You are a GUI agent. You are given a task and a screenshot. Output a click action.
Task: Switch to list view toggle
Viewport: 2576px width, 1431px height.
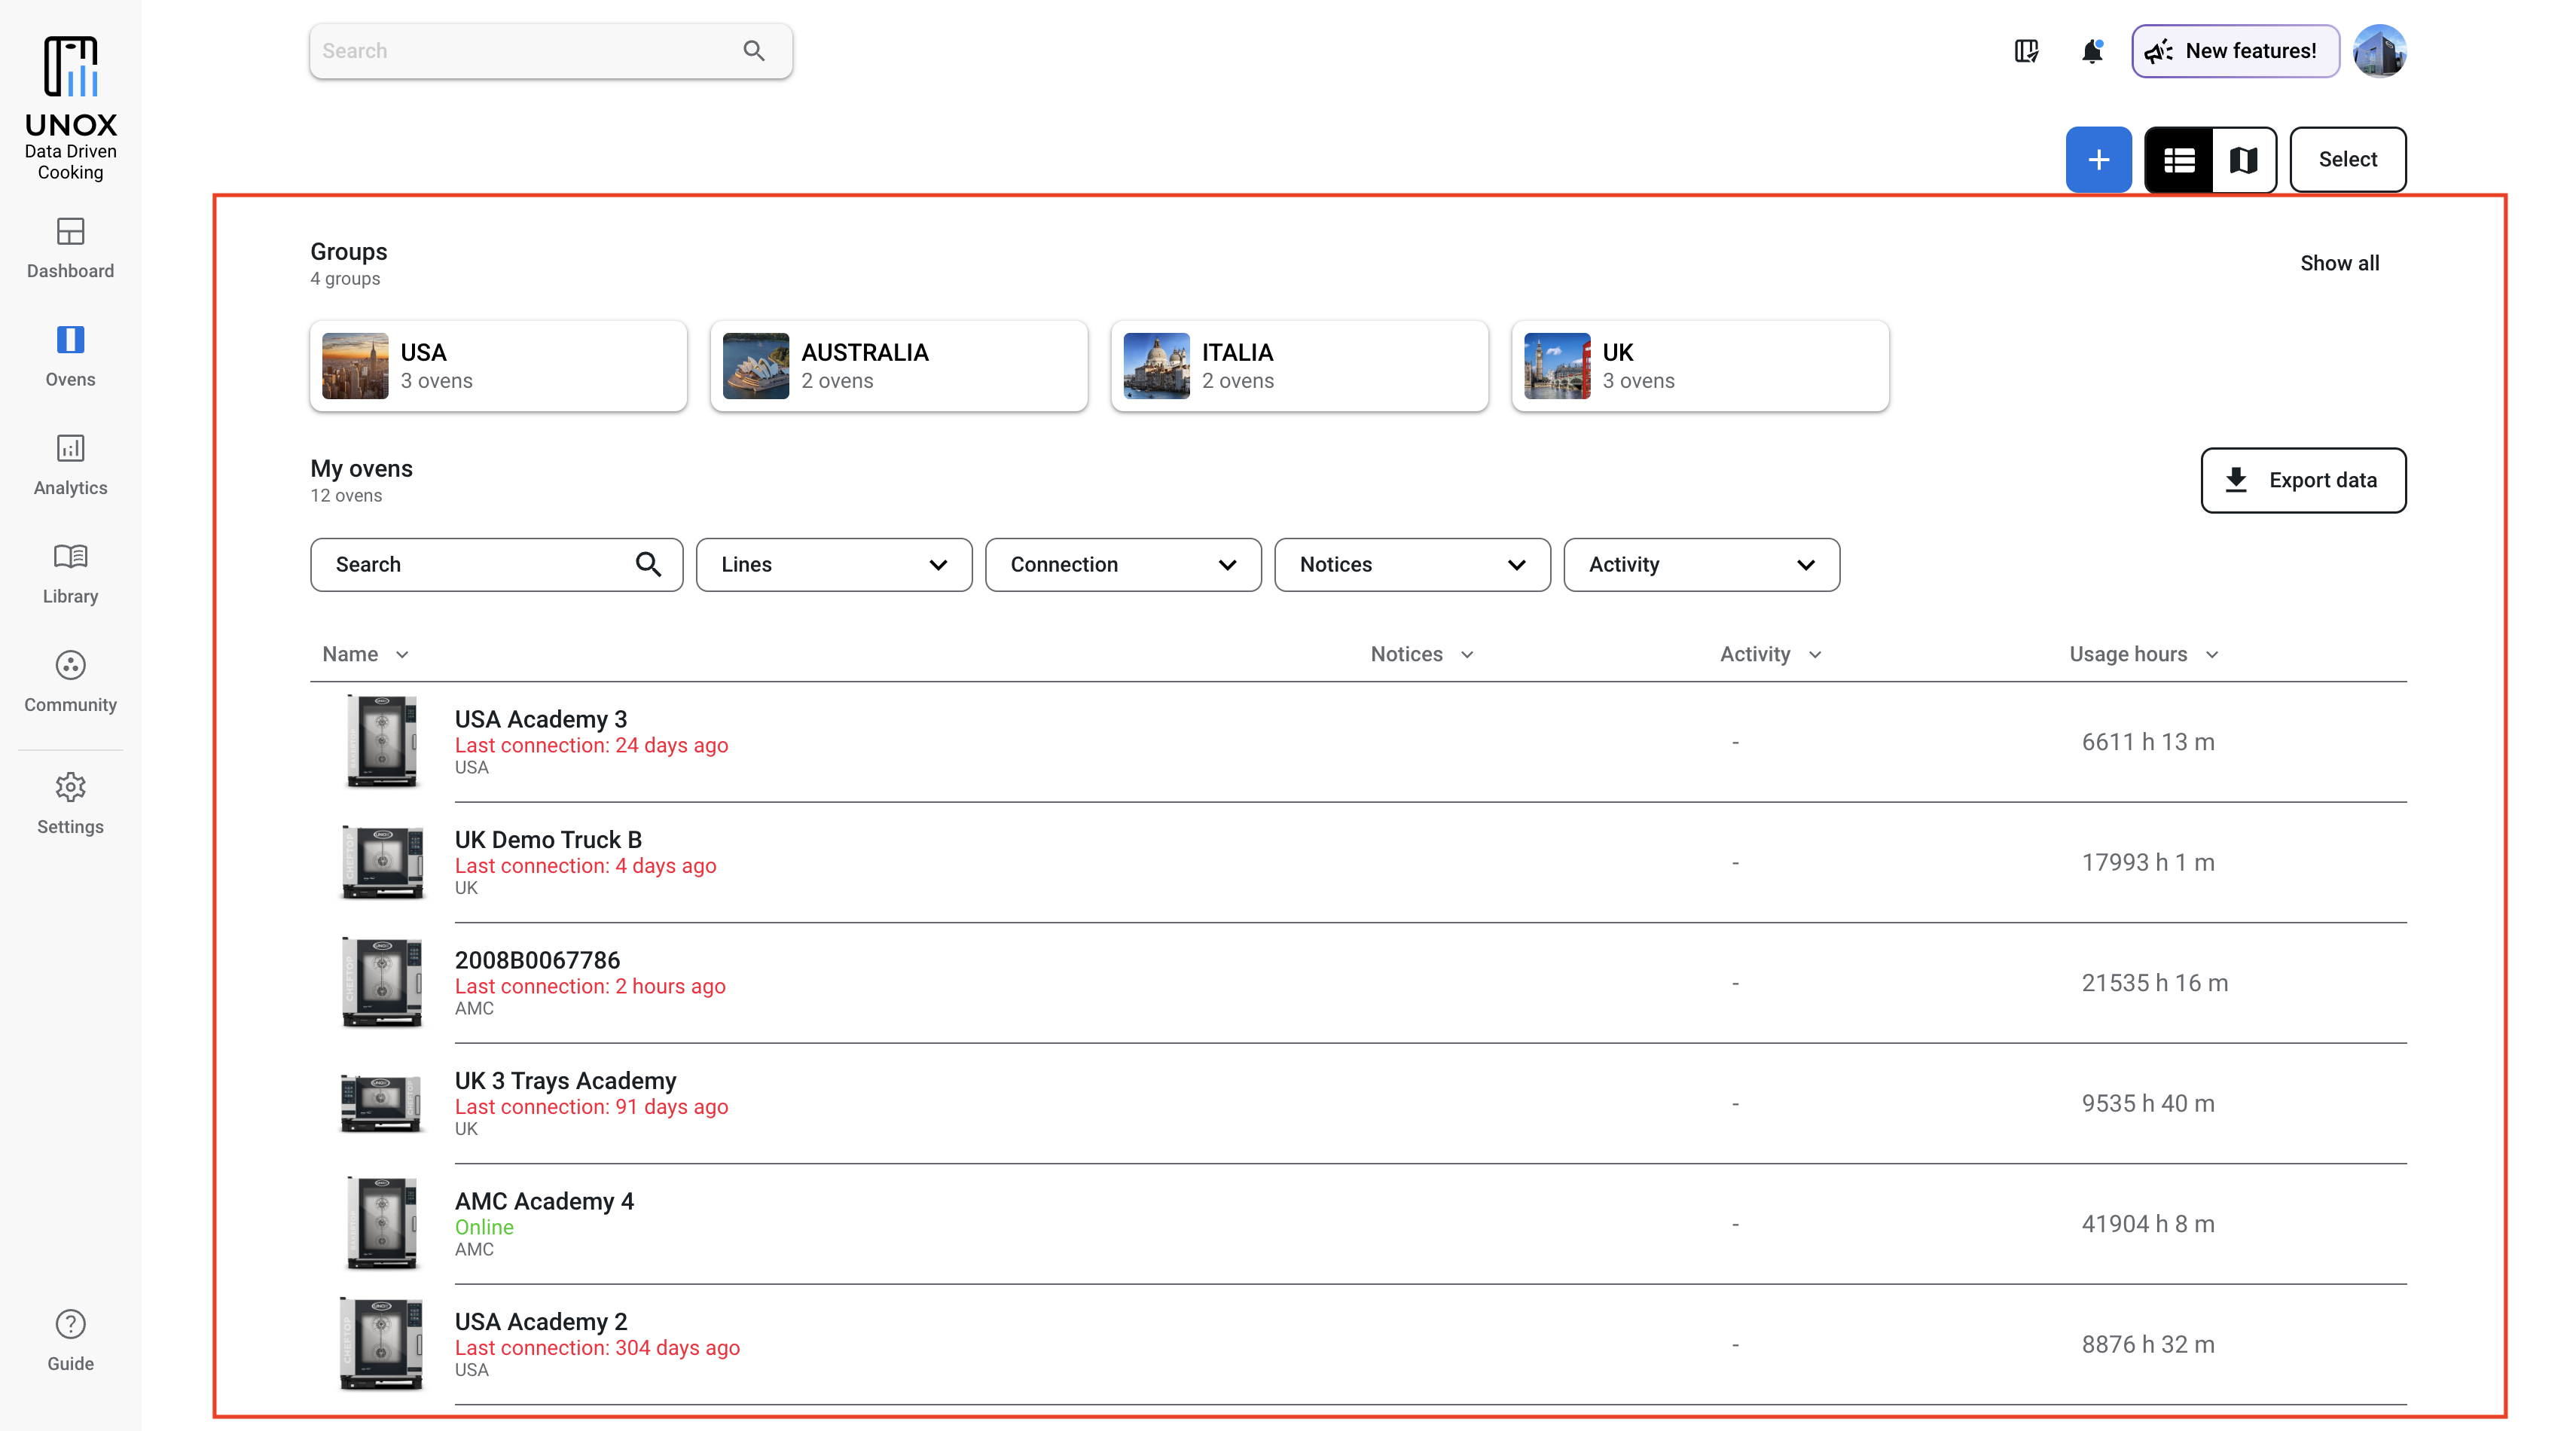click(2179, 160)
